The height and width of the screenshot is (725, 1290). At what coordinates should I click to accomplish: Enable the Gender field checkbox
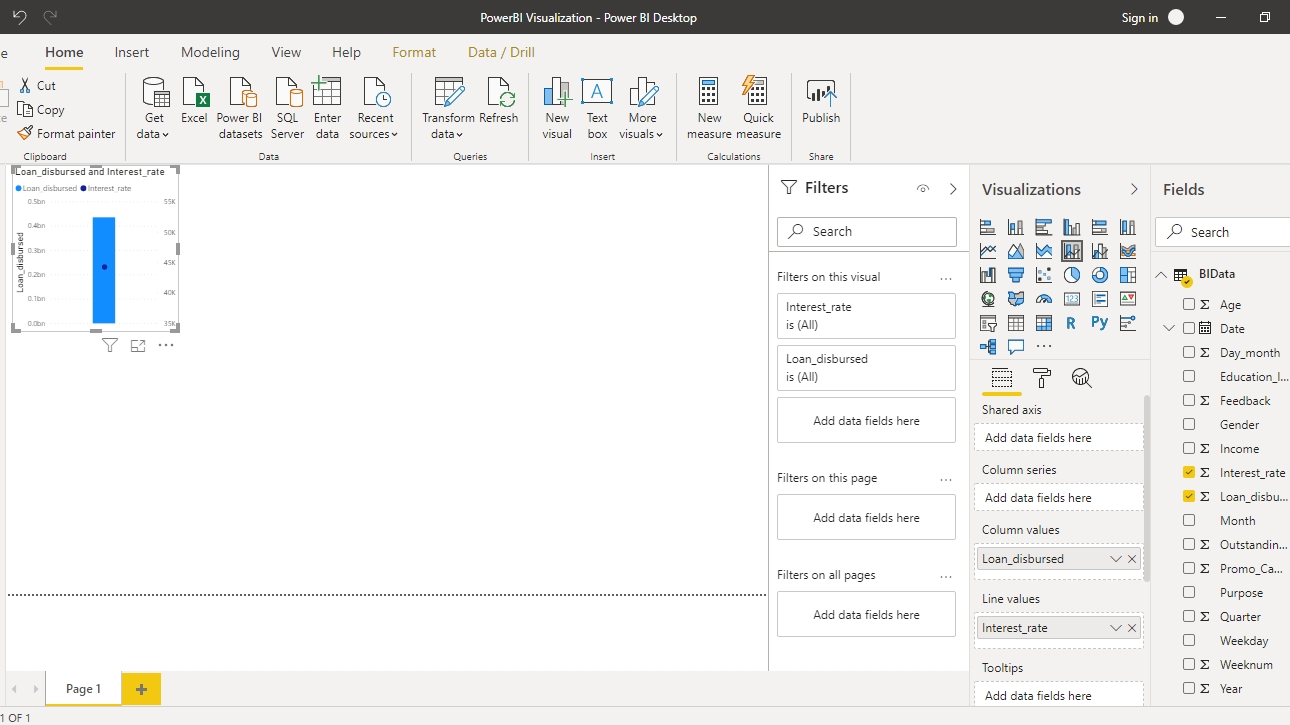1189,425
